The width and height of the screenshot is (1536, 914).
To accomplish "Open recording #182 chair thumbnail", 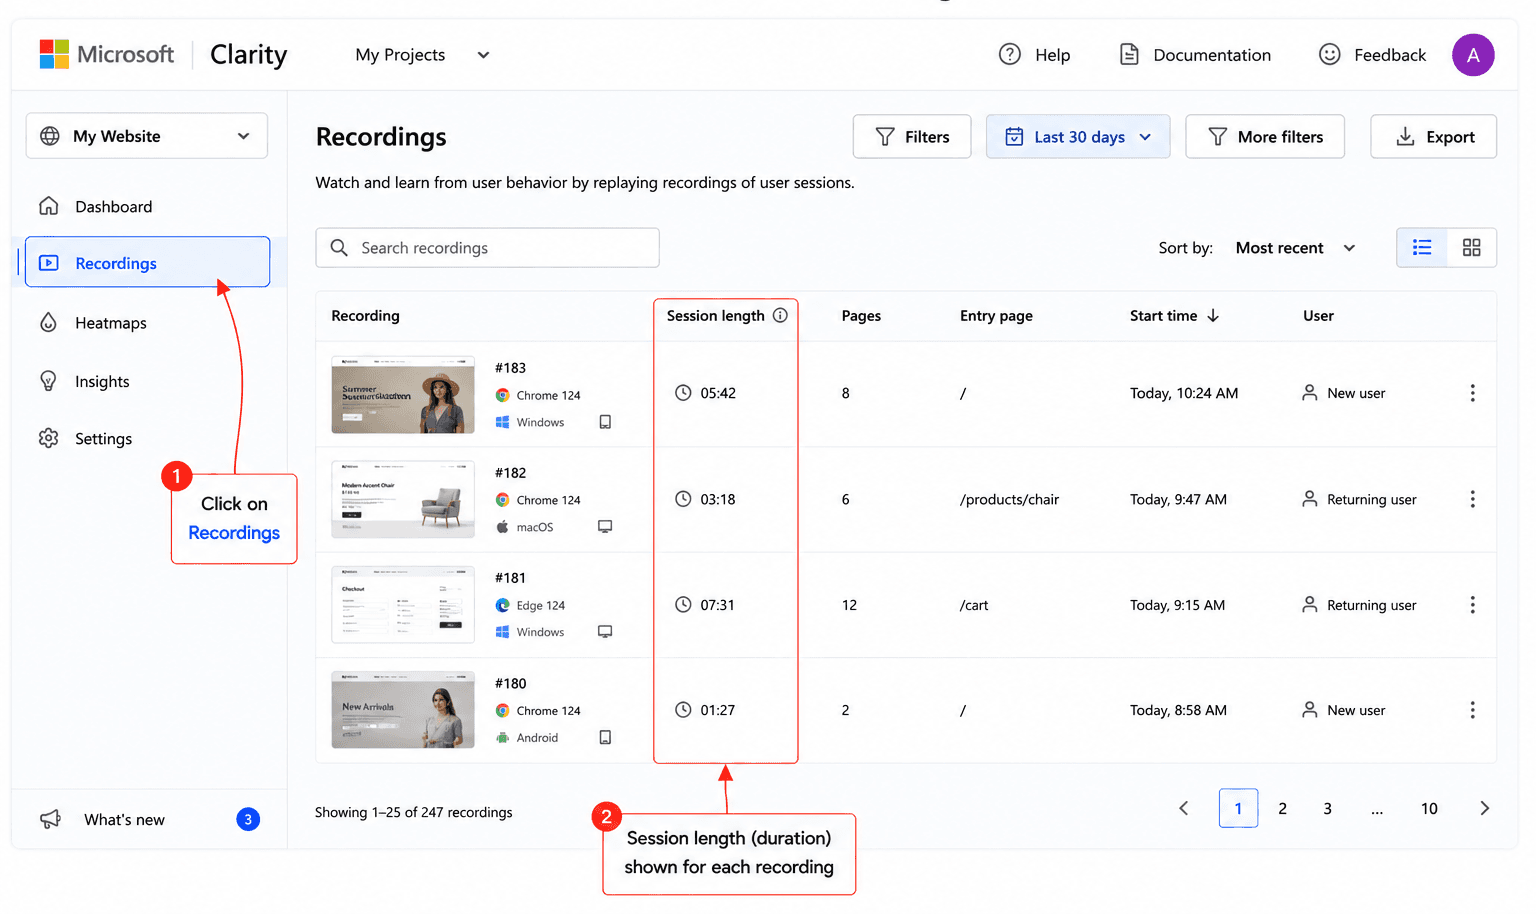I will (403, 499).
